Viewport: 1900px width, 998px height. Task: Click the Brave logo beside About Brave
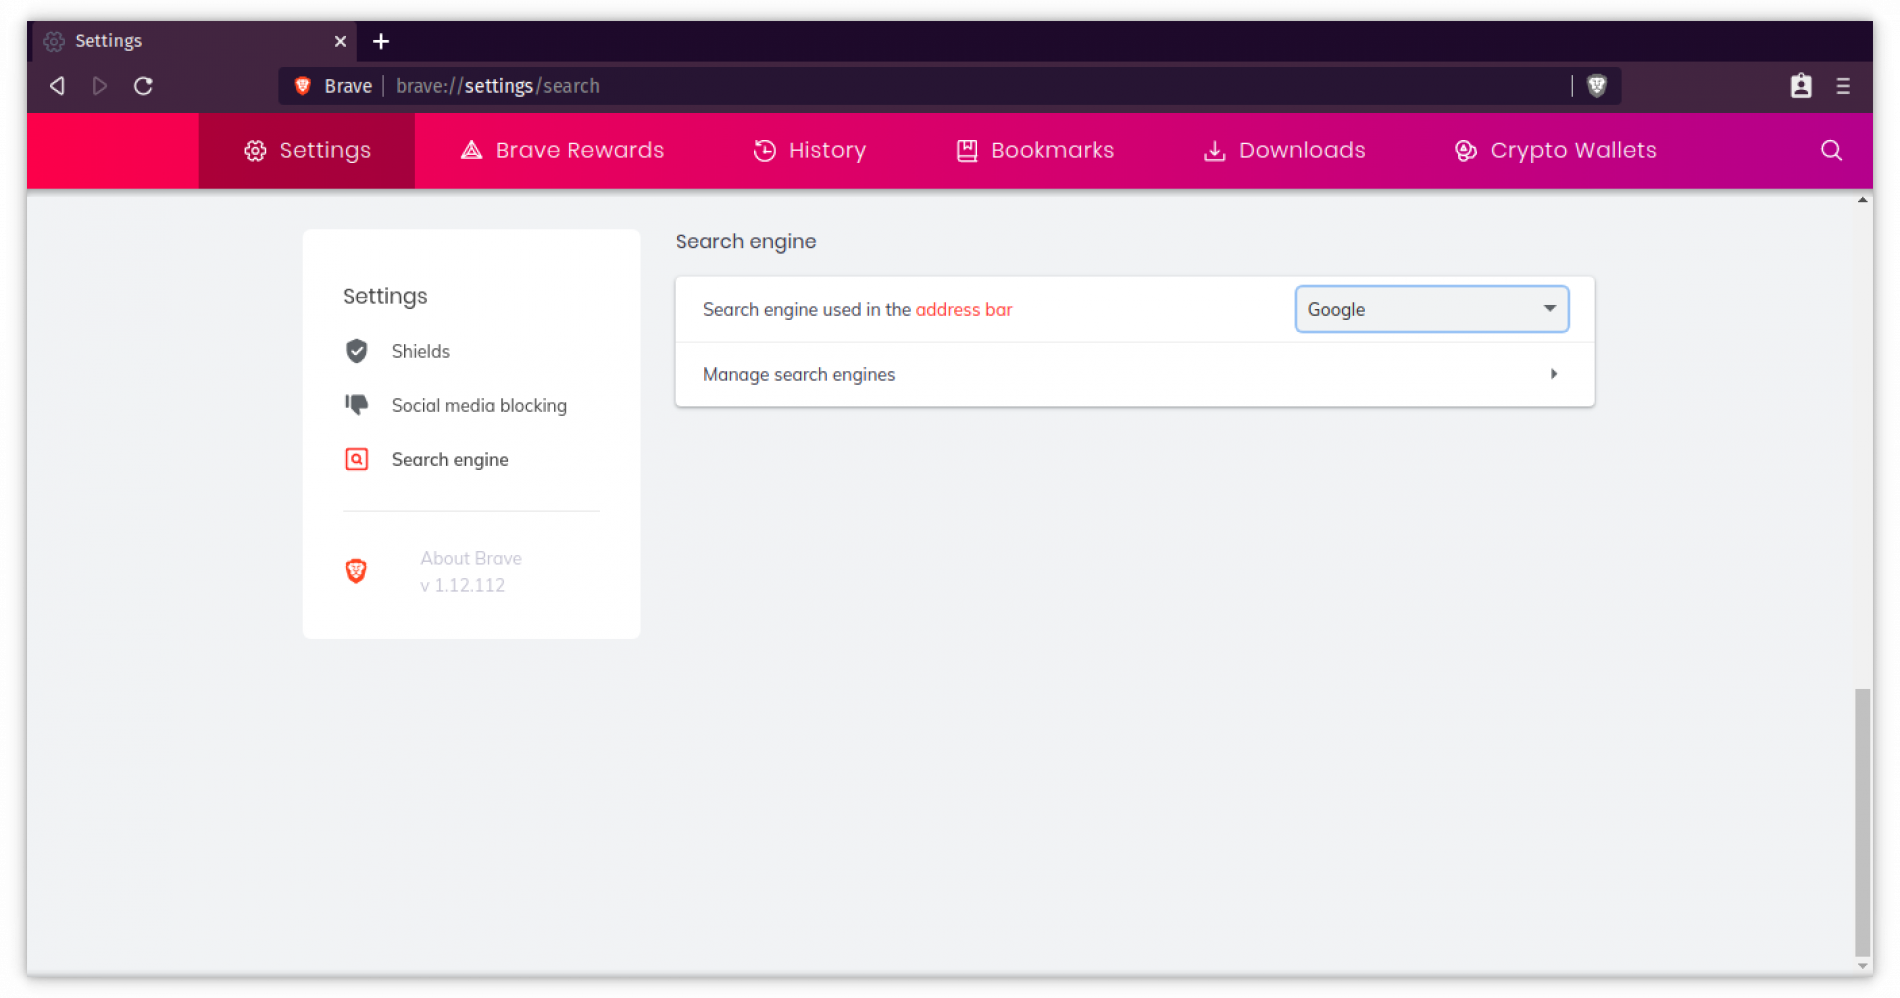click(356, 571)
